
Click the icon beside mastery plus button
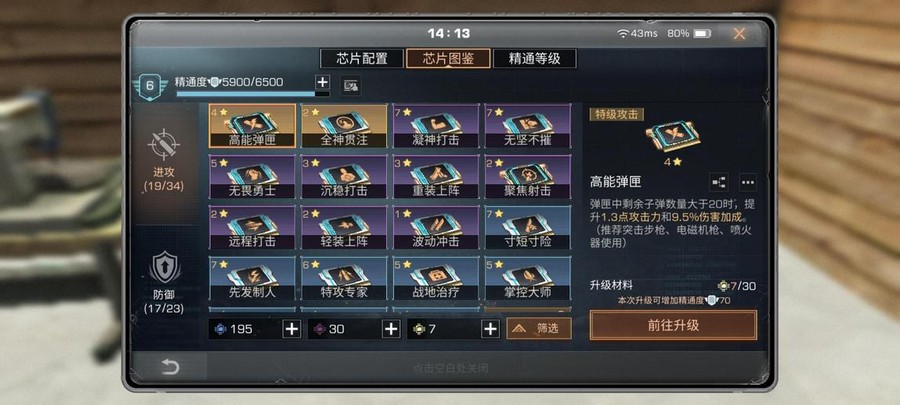(x=350, y=85)
